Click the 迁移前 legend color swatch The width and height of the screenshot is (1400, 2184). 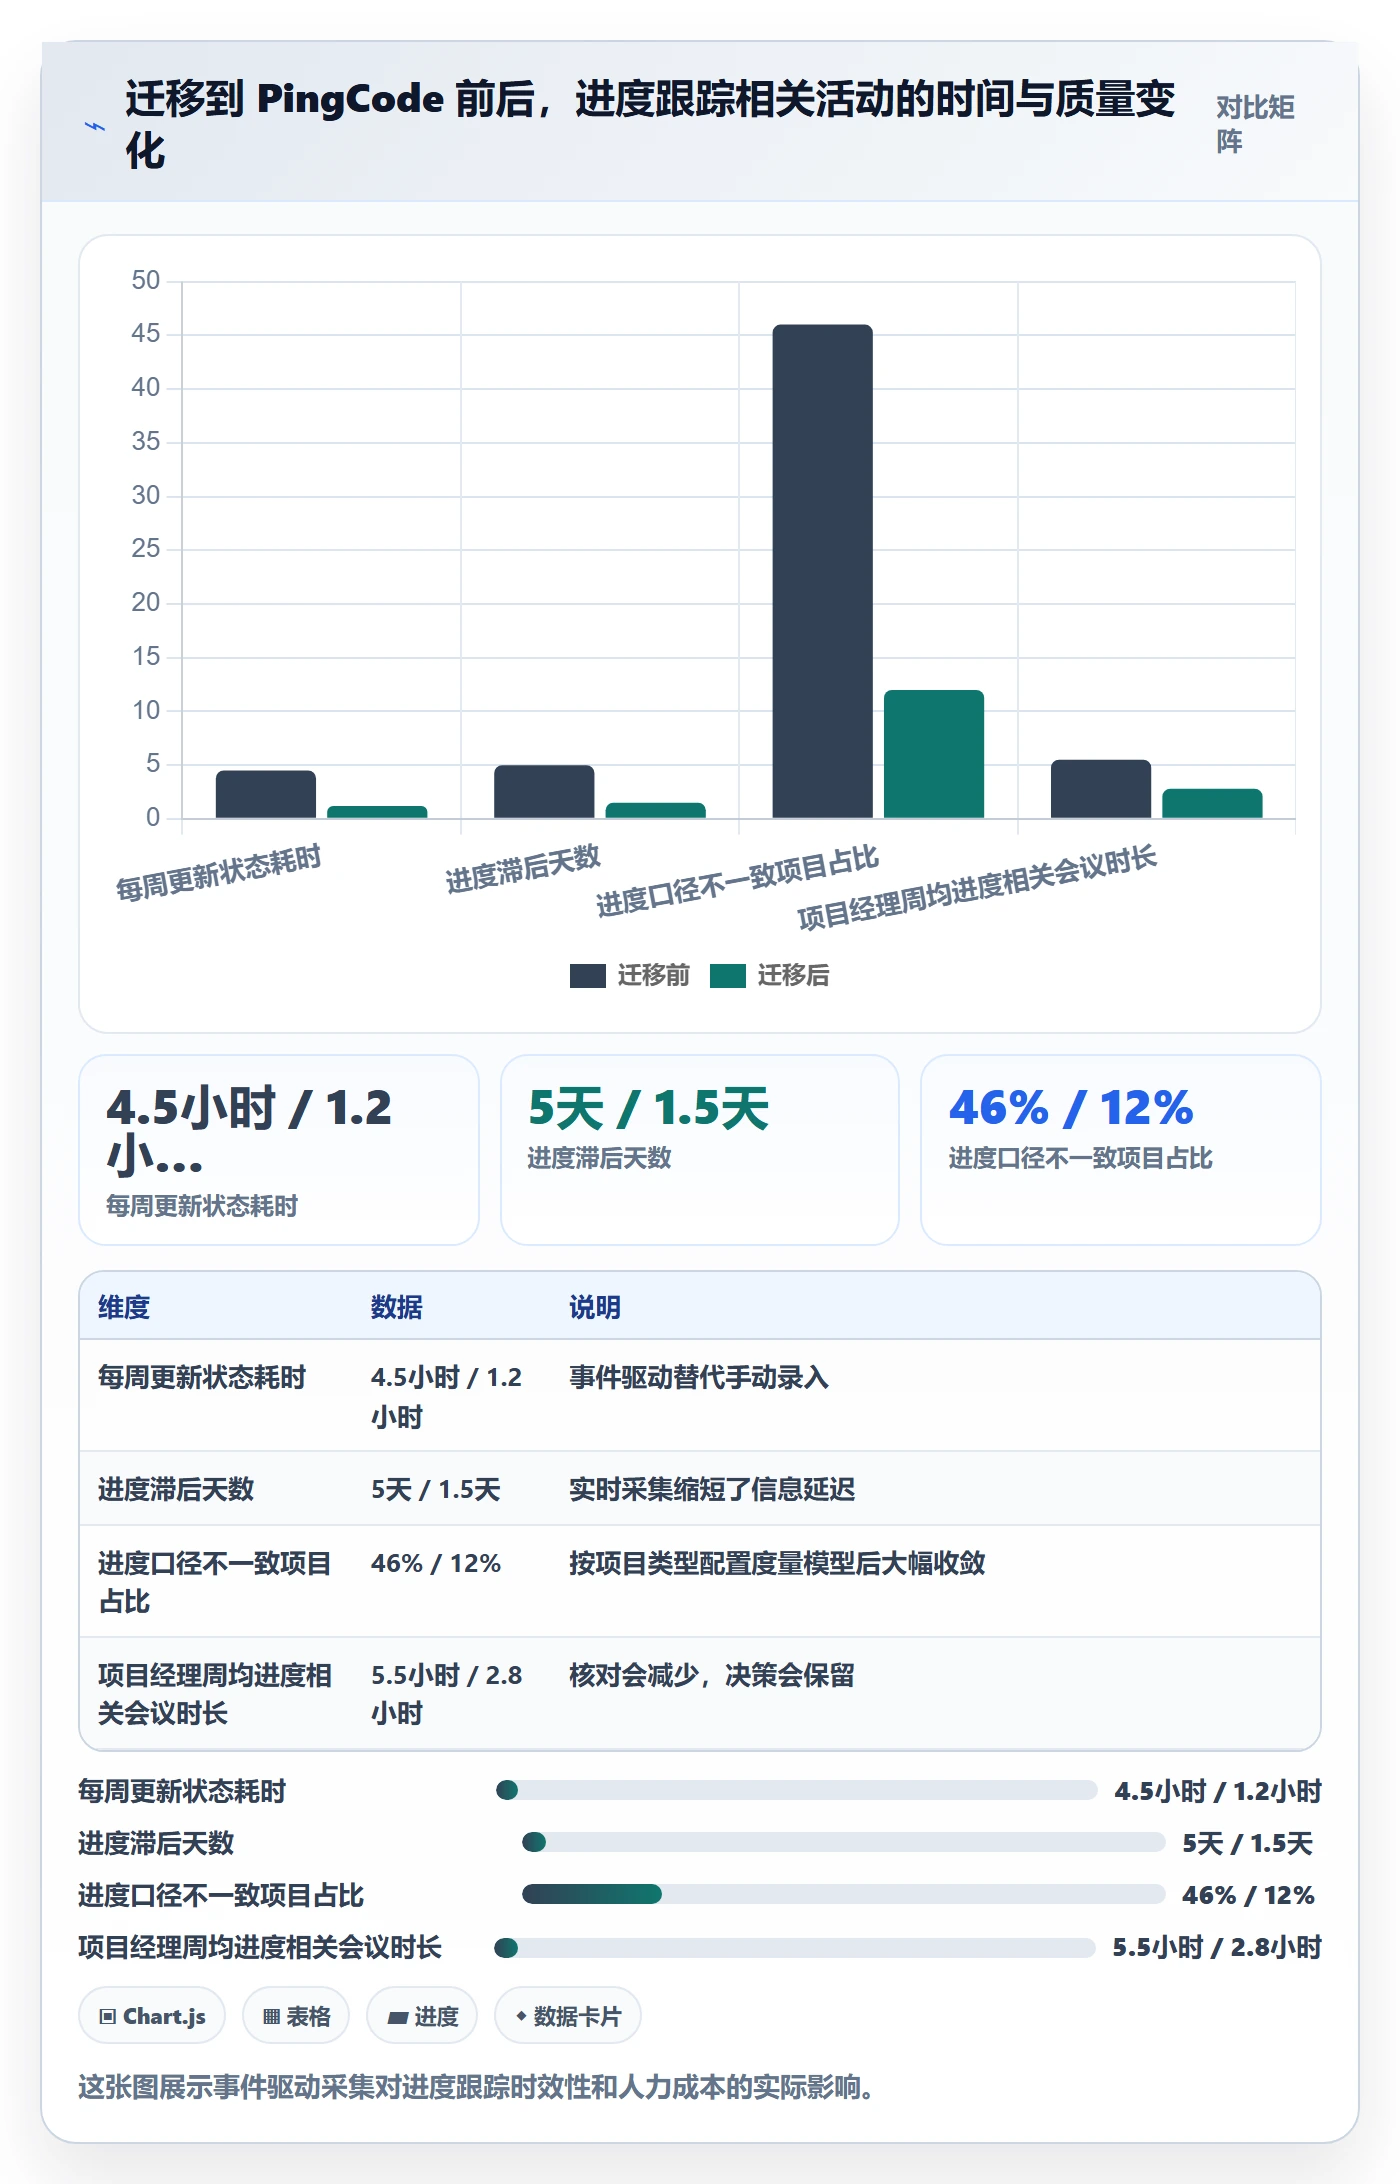coord(587,976)
